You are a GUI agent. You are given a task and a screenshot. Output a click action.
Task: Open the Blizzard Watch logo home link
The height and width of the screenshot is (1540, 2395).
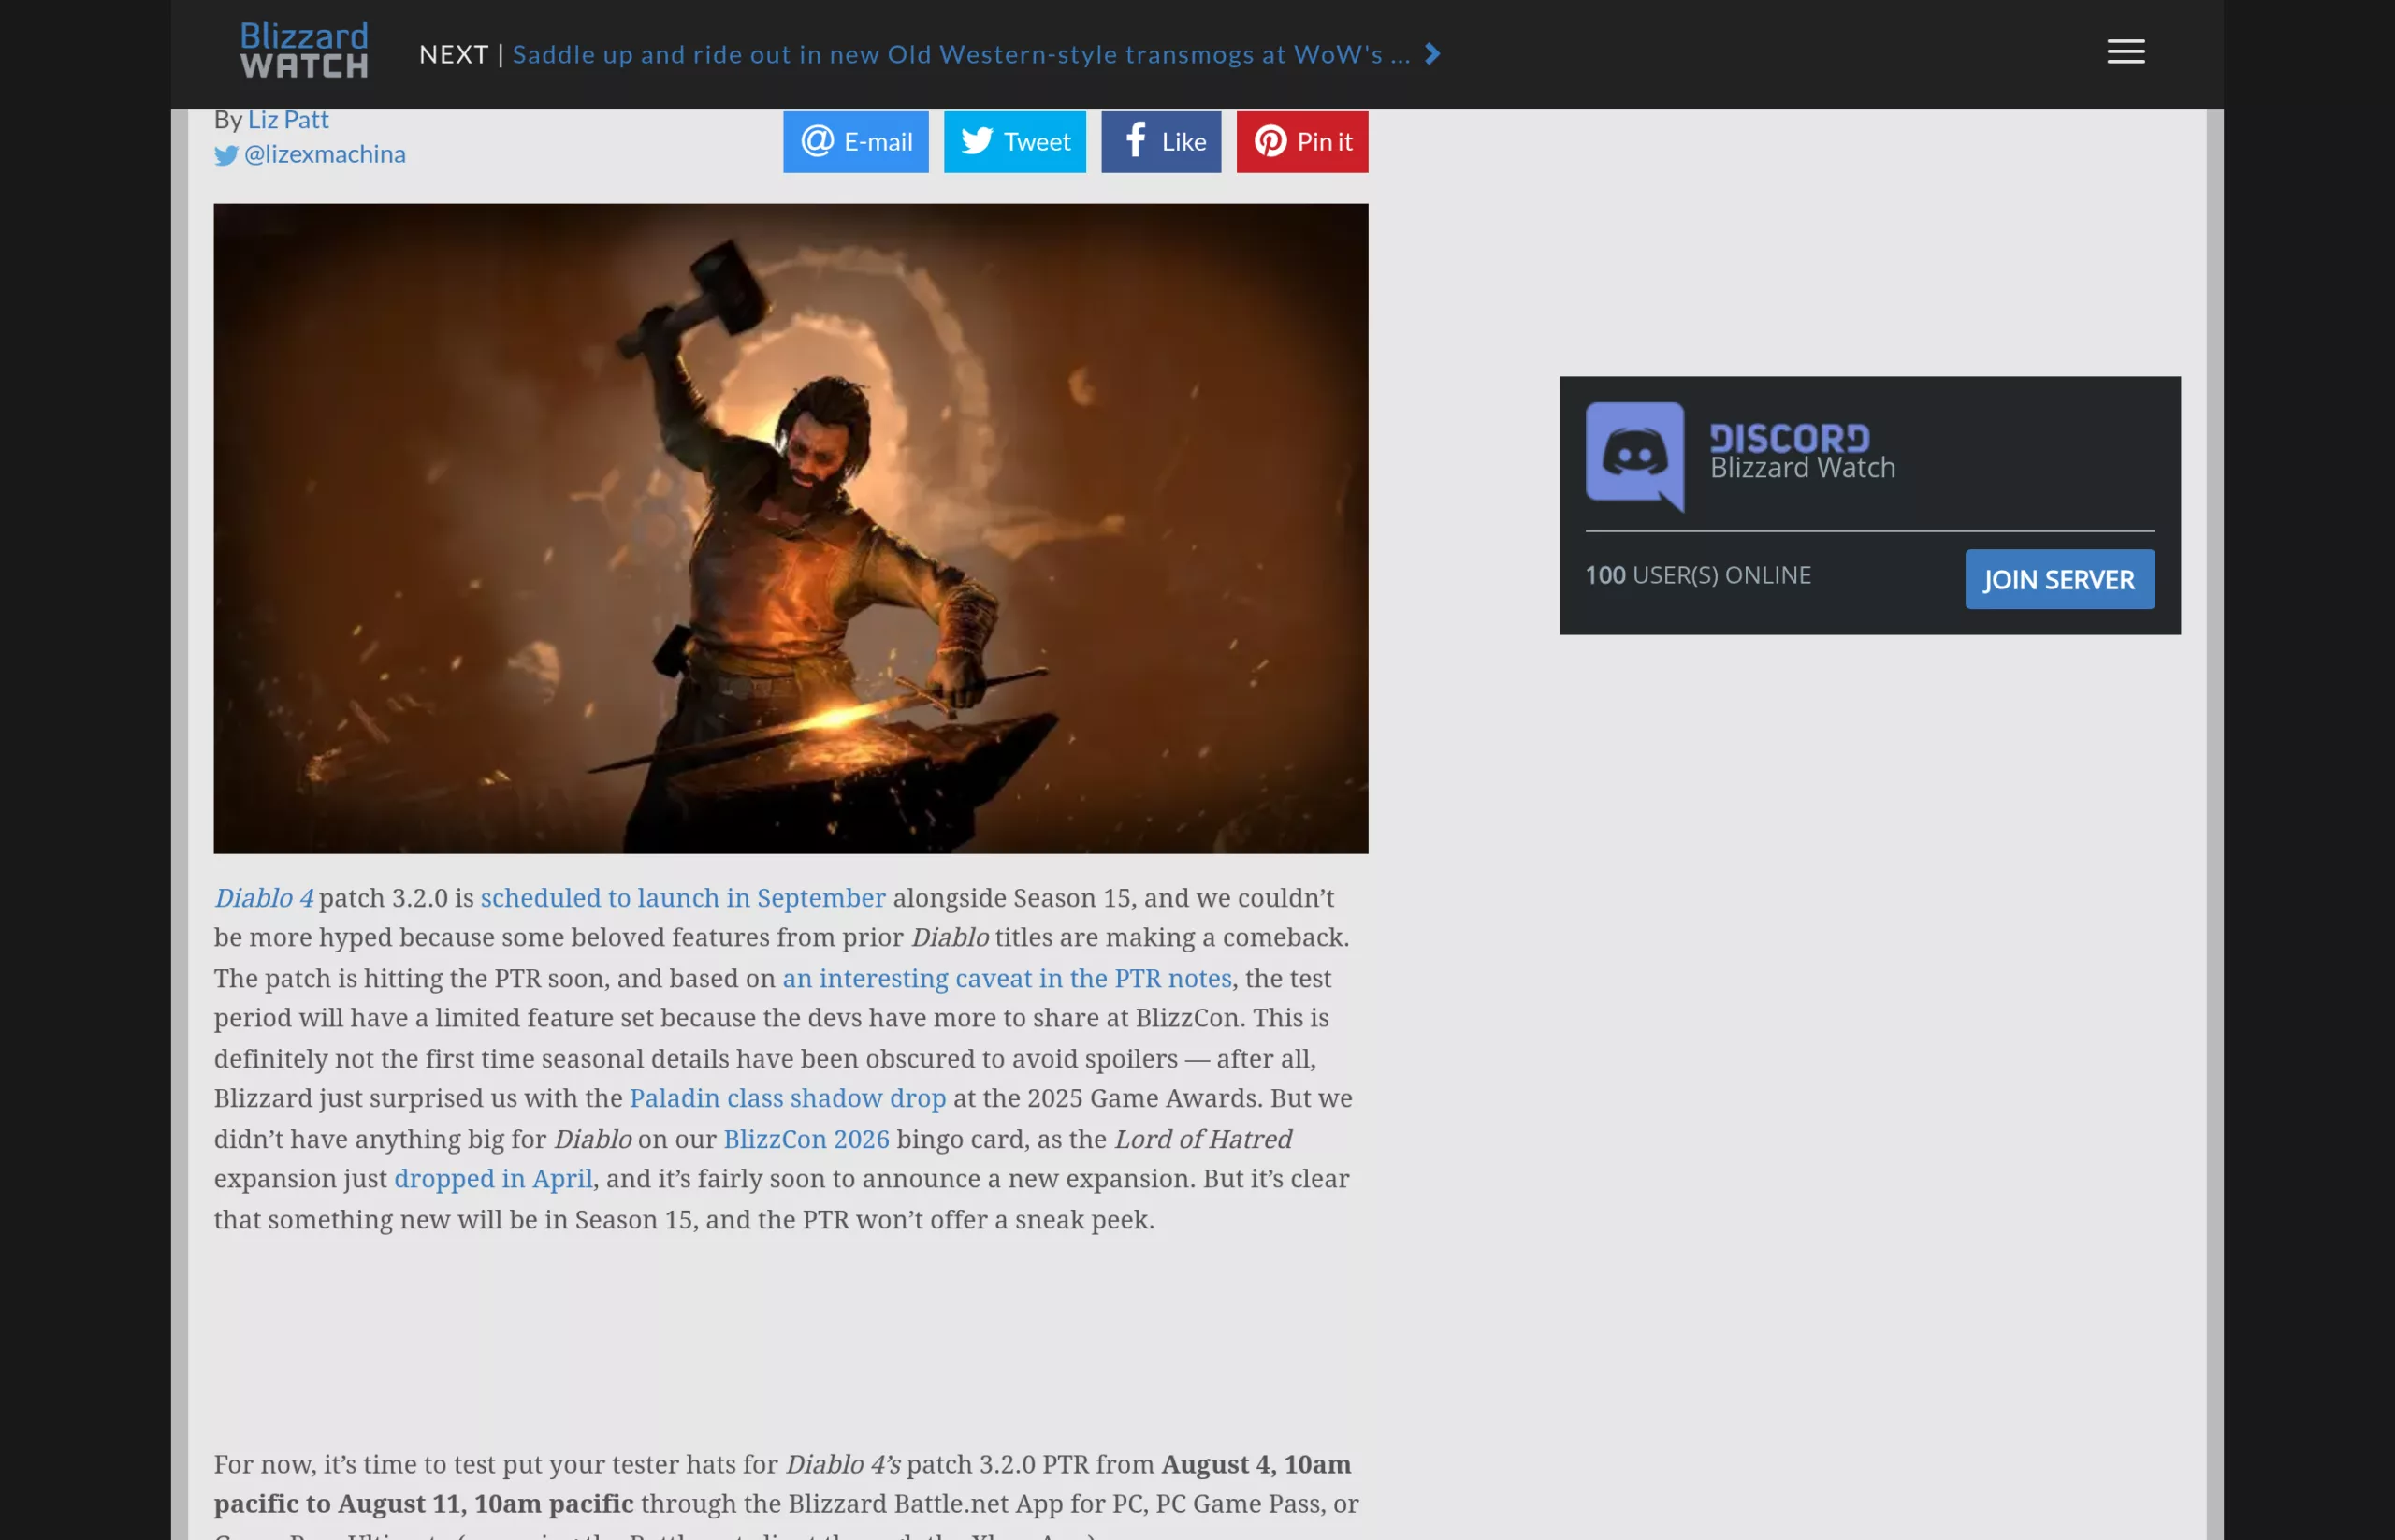(304, 50)
